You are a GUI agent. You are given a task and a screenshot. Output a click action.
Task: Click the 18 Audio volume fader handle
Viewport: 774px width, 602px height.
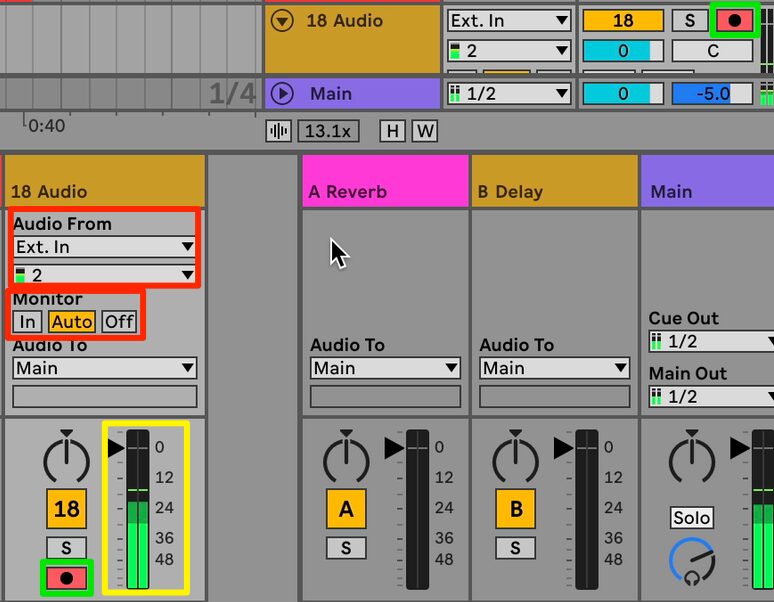pos(116,448)
